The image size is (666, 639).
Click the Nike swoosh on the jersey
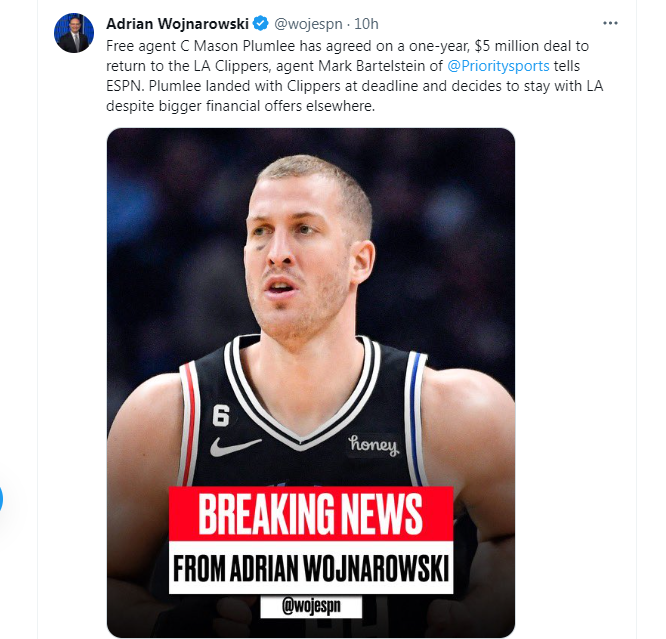click(x=235, y=446)
